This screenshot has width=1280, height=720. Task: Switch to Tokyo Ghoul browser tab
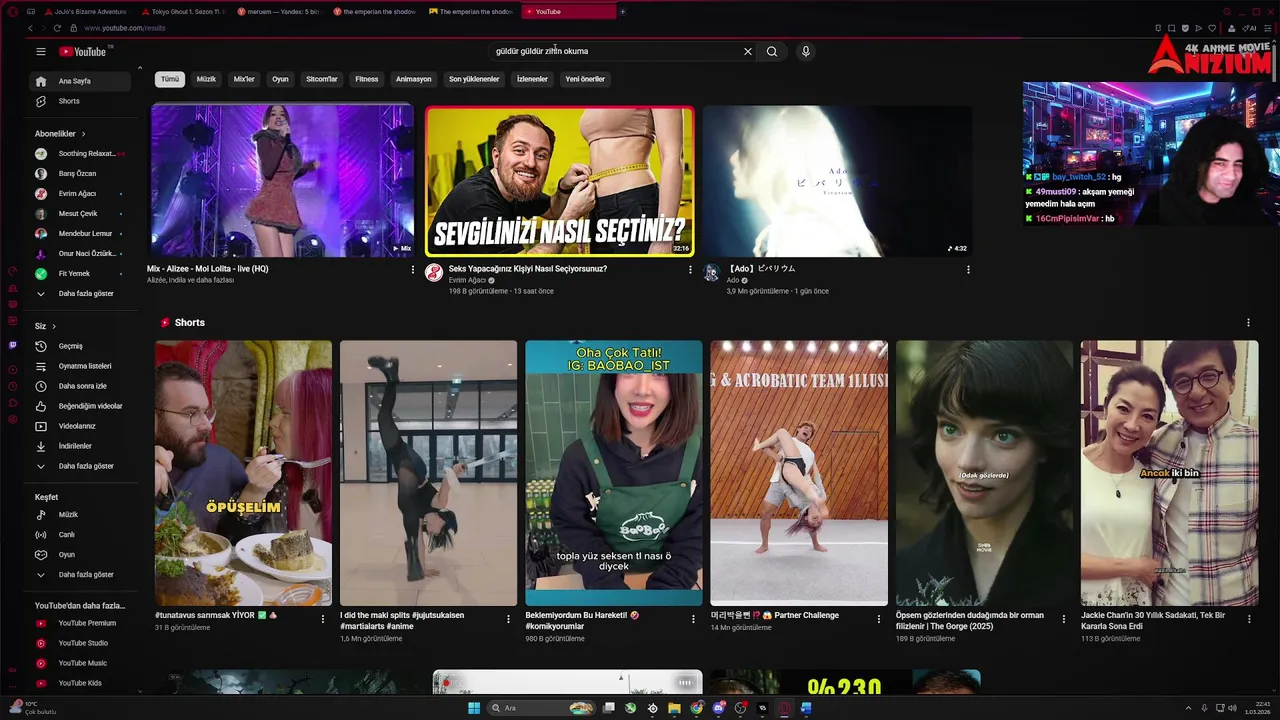pos(183,12)
